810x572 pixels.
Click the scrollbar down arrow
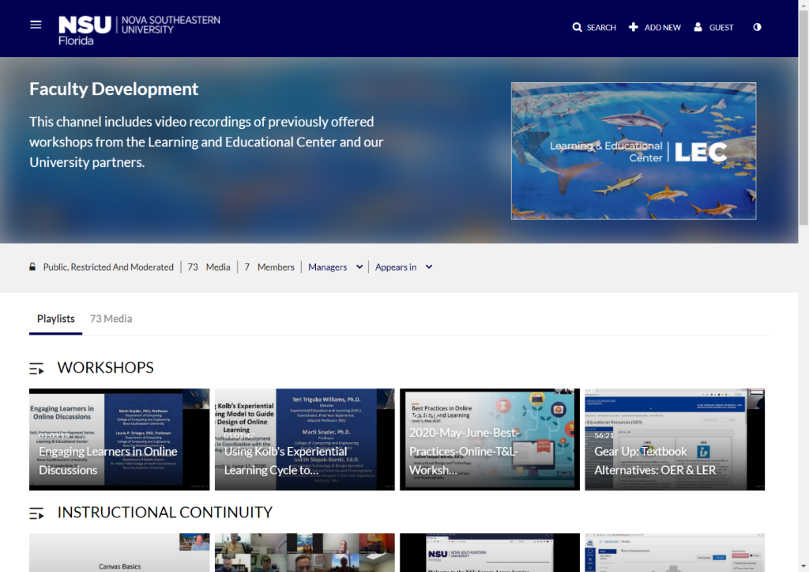[x=804, y=567]
